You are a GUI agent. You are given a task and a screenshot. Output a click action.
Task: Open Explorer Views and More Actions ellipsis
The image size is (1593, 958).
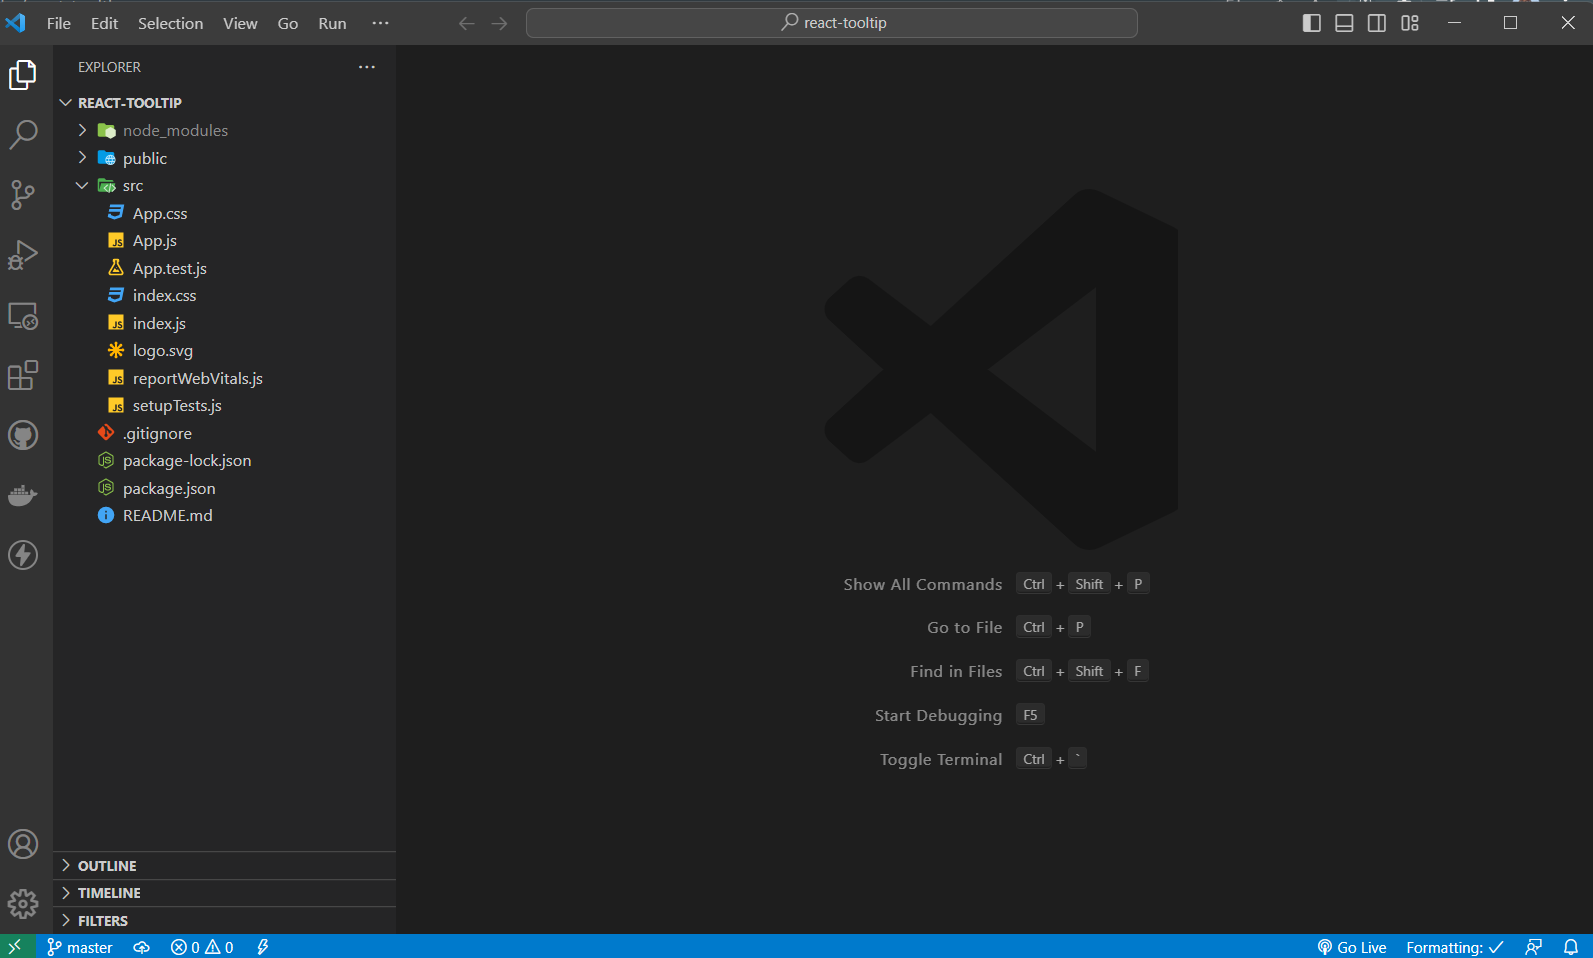(x=367, y=67)
